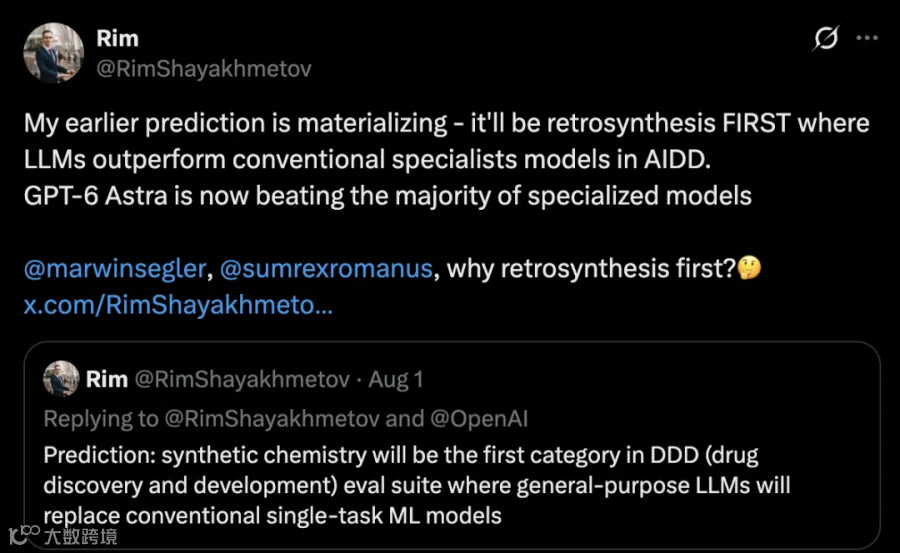Open the quoted tweet's Prediction text
900x553 pixels.
click(417, 485)
